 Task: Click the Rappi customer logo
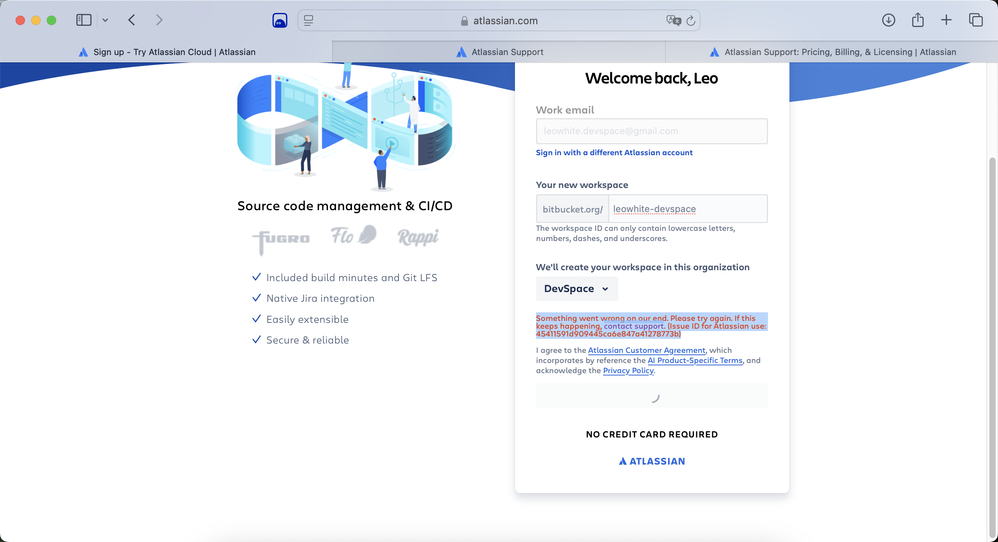pyautogui.click(x=418, y=237)
